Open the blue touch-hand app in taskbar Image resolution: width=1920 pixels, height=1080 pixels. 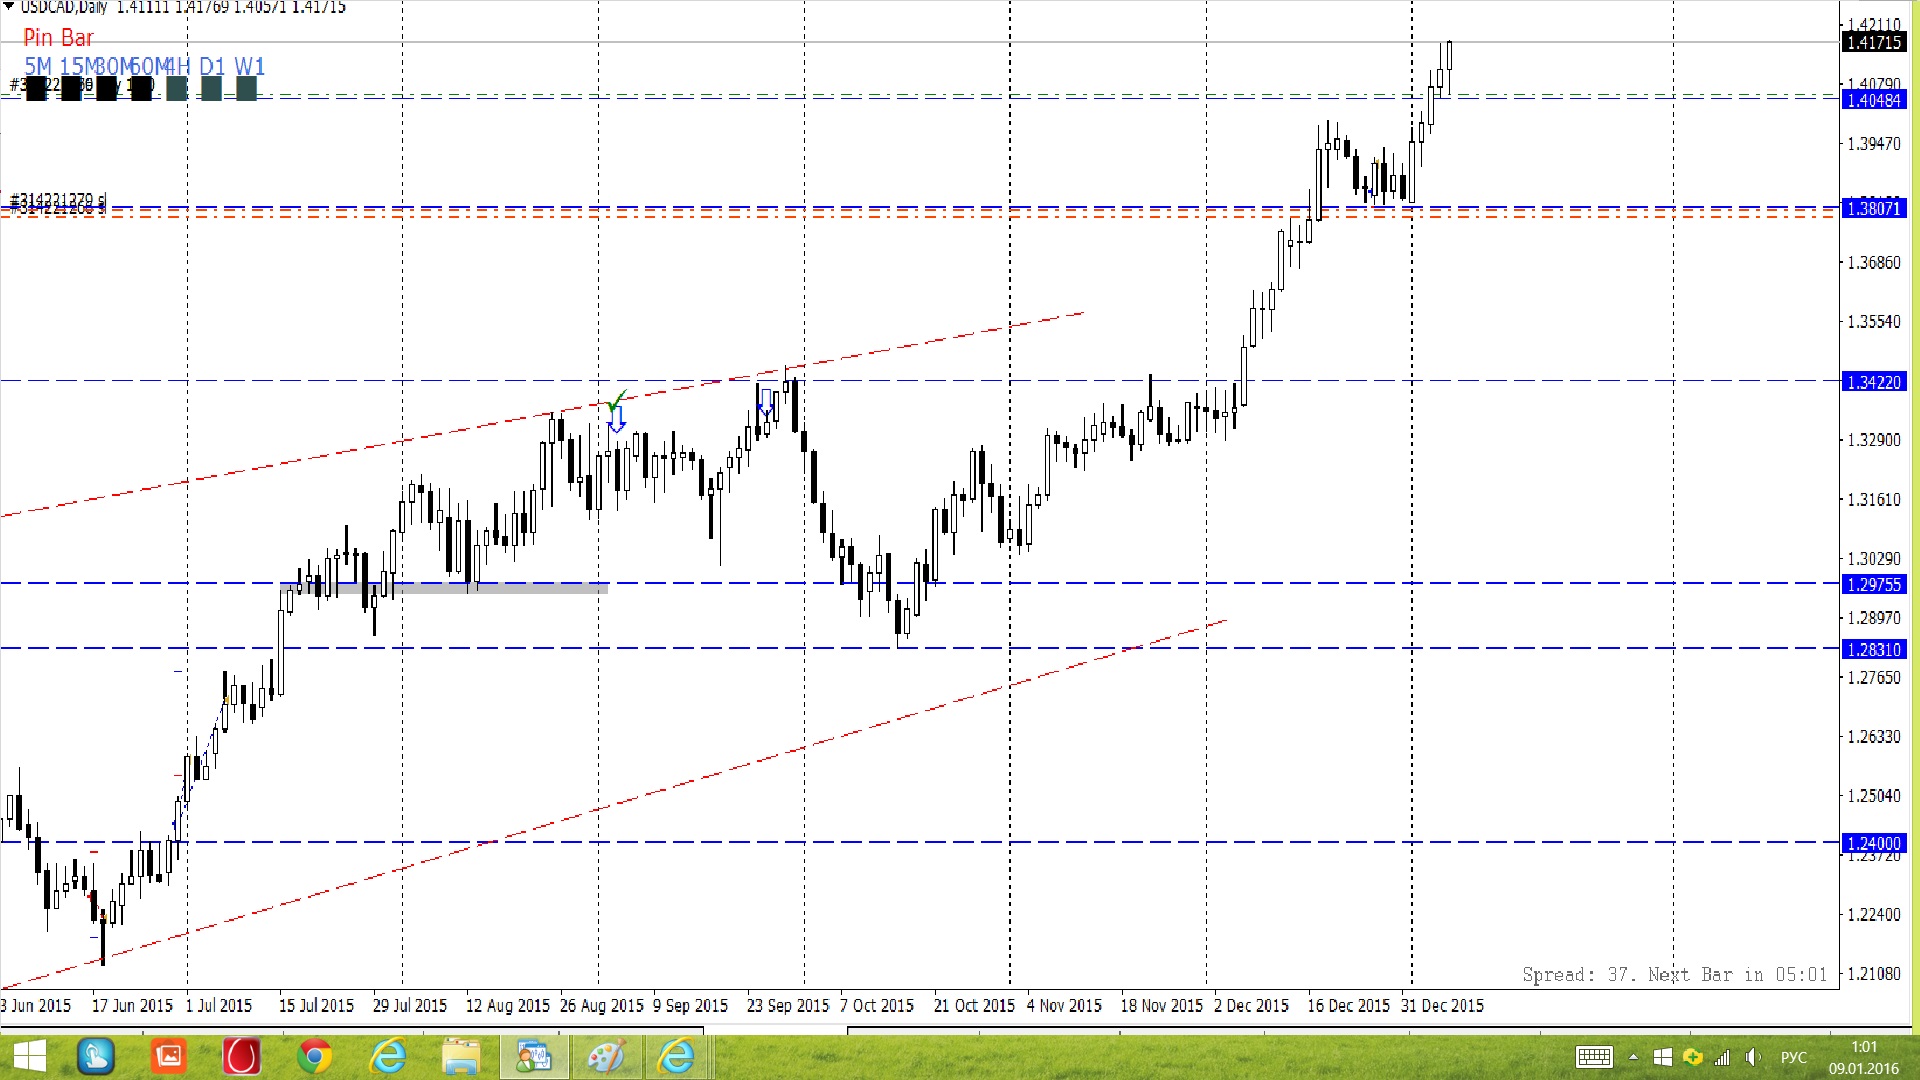tap(96, 1057)
